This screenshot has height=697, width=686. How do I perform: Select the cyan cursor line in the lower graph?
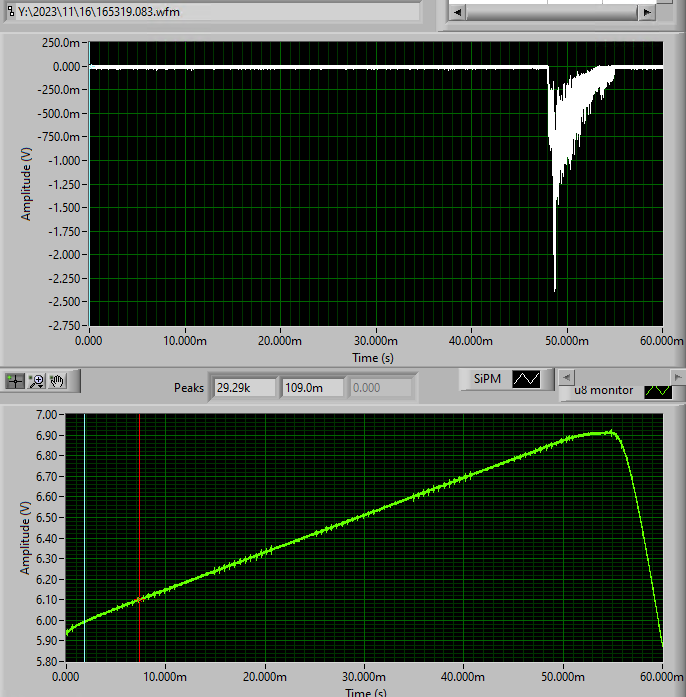click(x=84, y=538)
